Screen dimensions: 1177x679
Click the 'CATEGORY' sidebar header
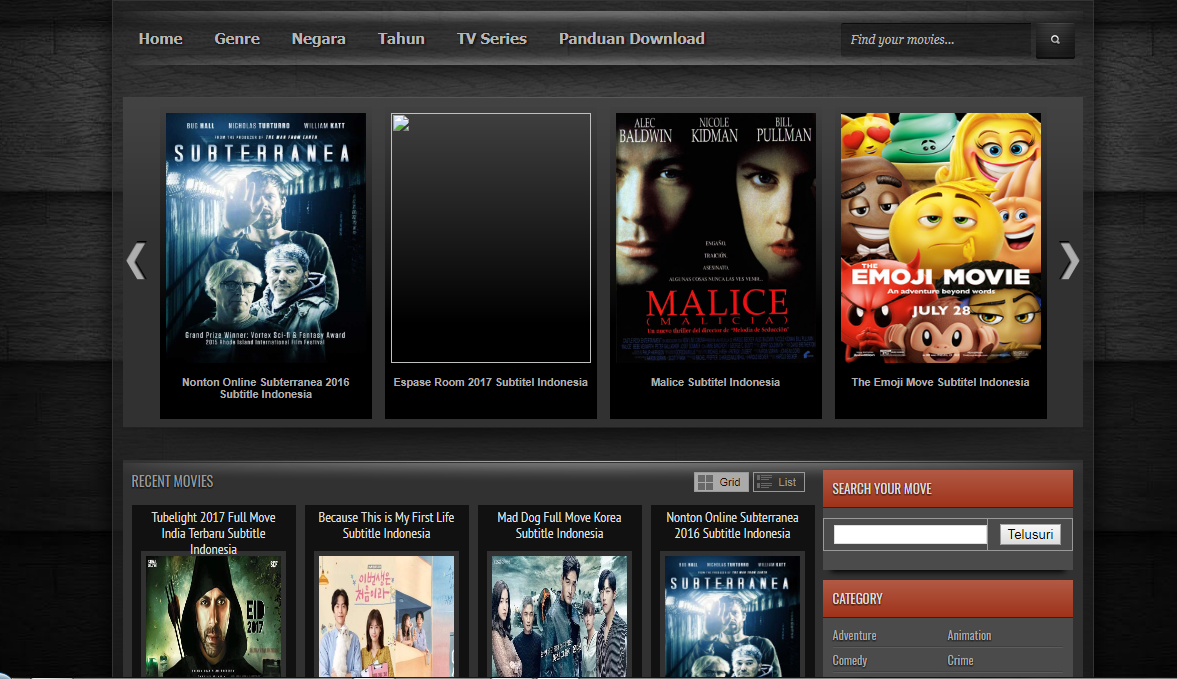point(947,599)
